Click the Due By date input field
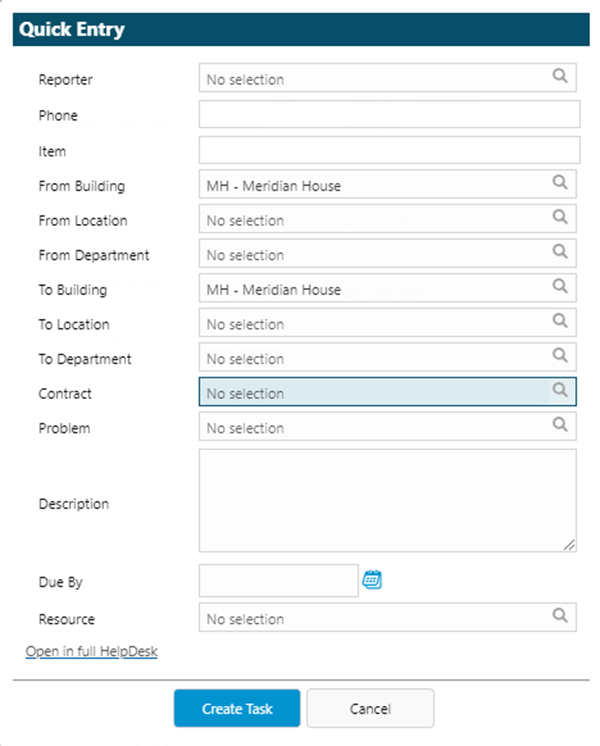 (x=278, y=581)
